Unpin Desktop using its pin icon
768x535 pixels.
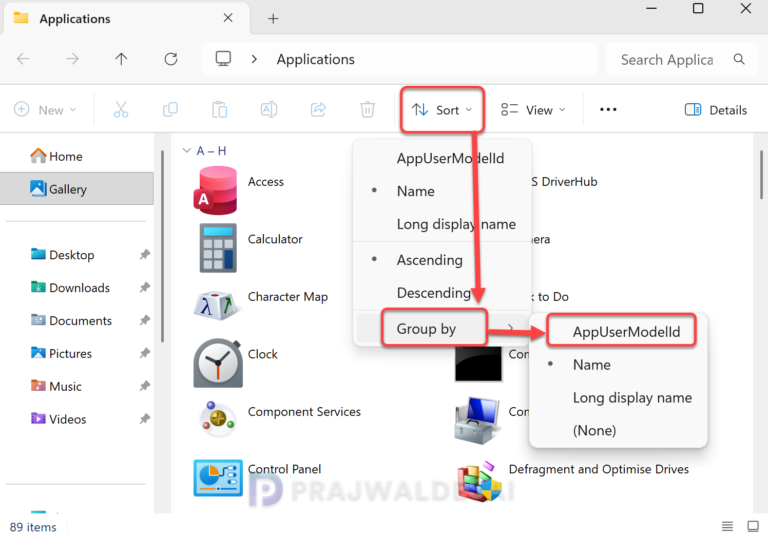point(144,255)
